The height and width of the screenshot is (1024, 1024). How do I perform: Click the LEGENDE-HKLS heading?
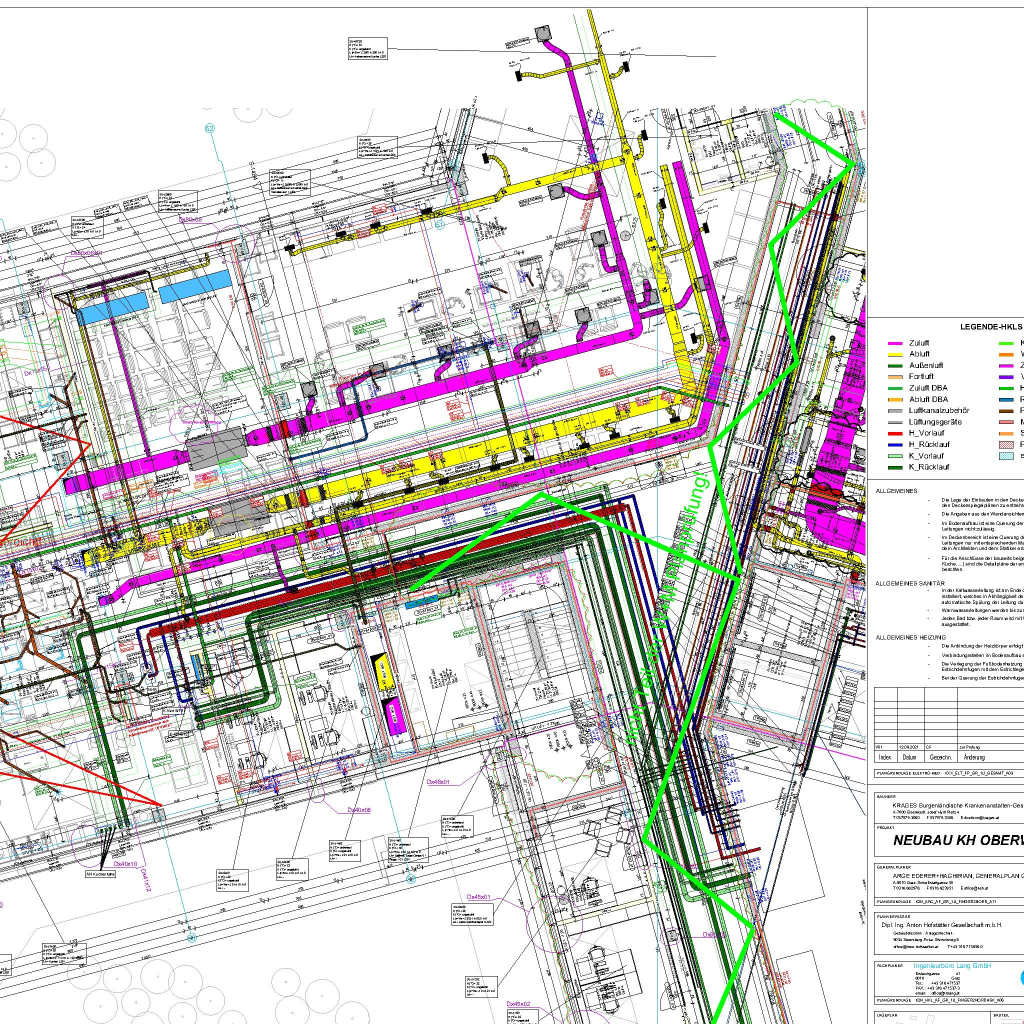pos(991,327)
